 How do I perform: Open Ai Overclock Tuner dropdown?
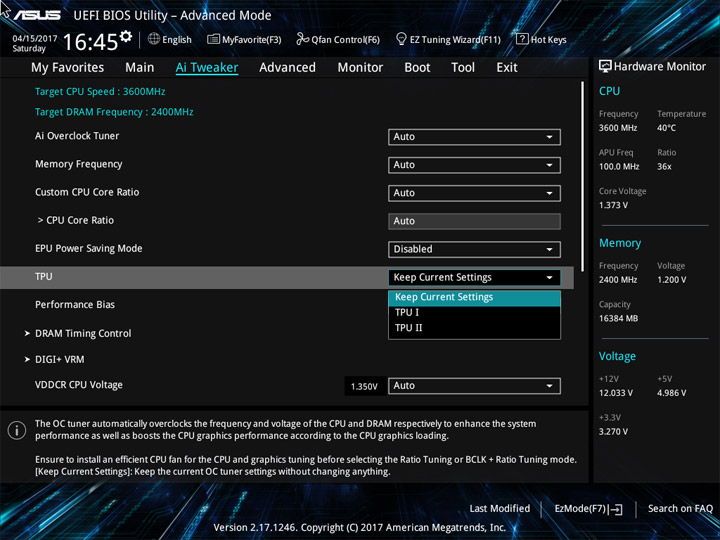(x=474, y=137)
